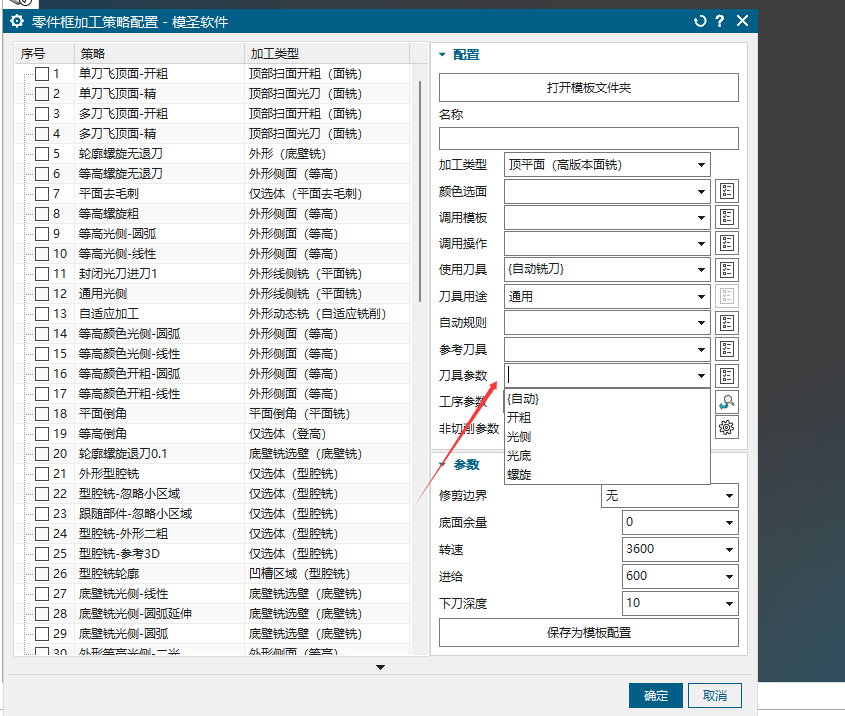The width and height of the screenshot is (845, 716).
Task: Check the box for 跟随部件-忽略小区域
Action: click(42, 514)
